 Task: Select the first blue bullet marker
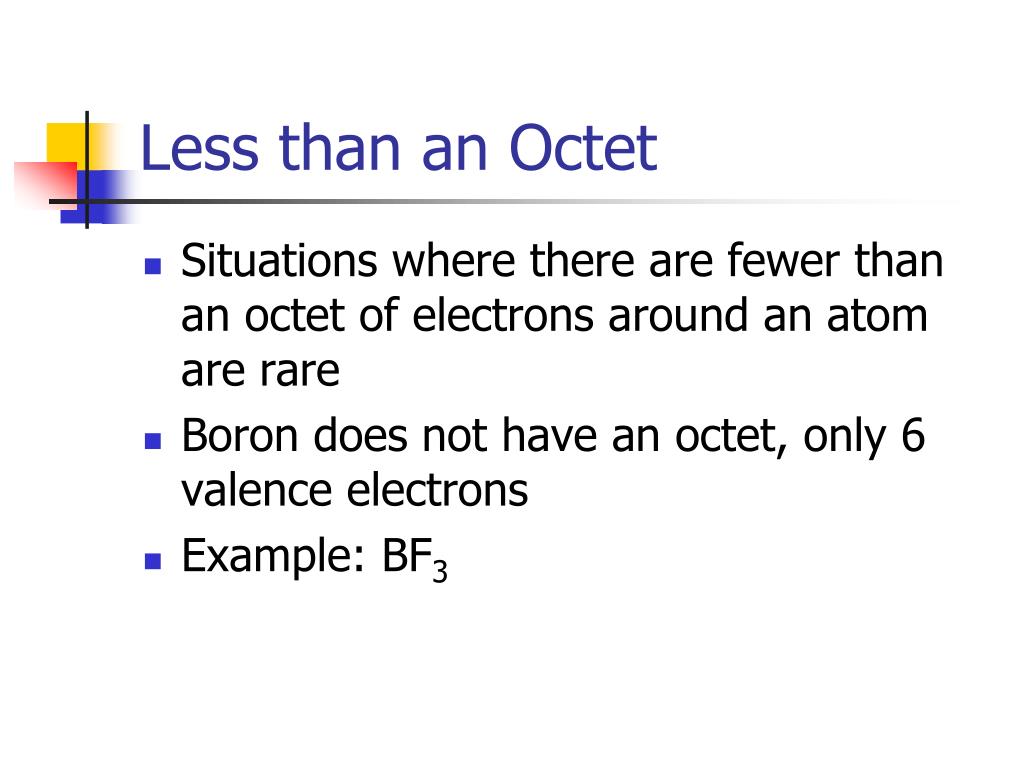point(153,265)
